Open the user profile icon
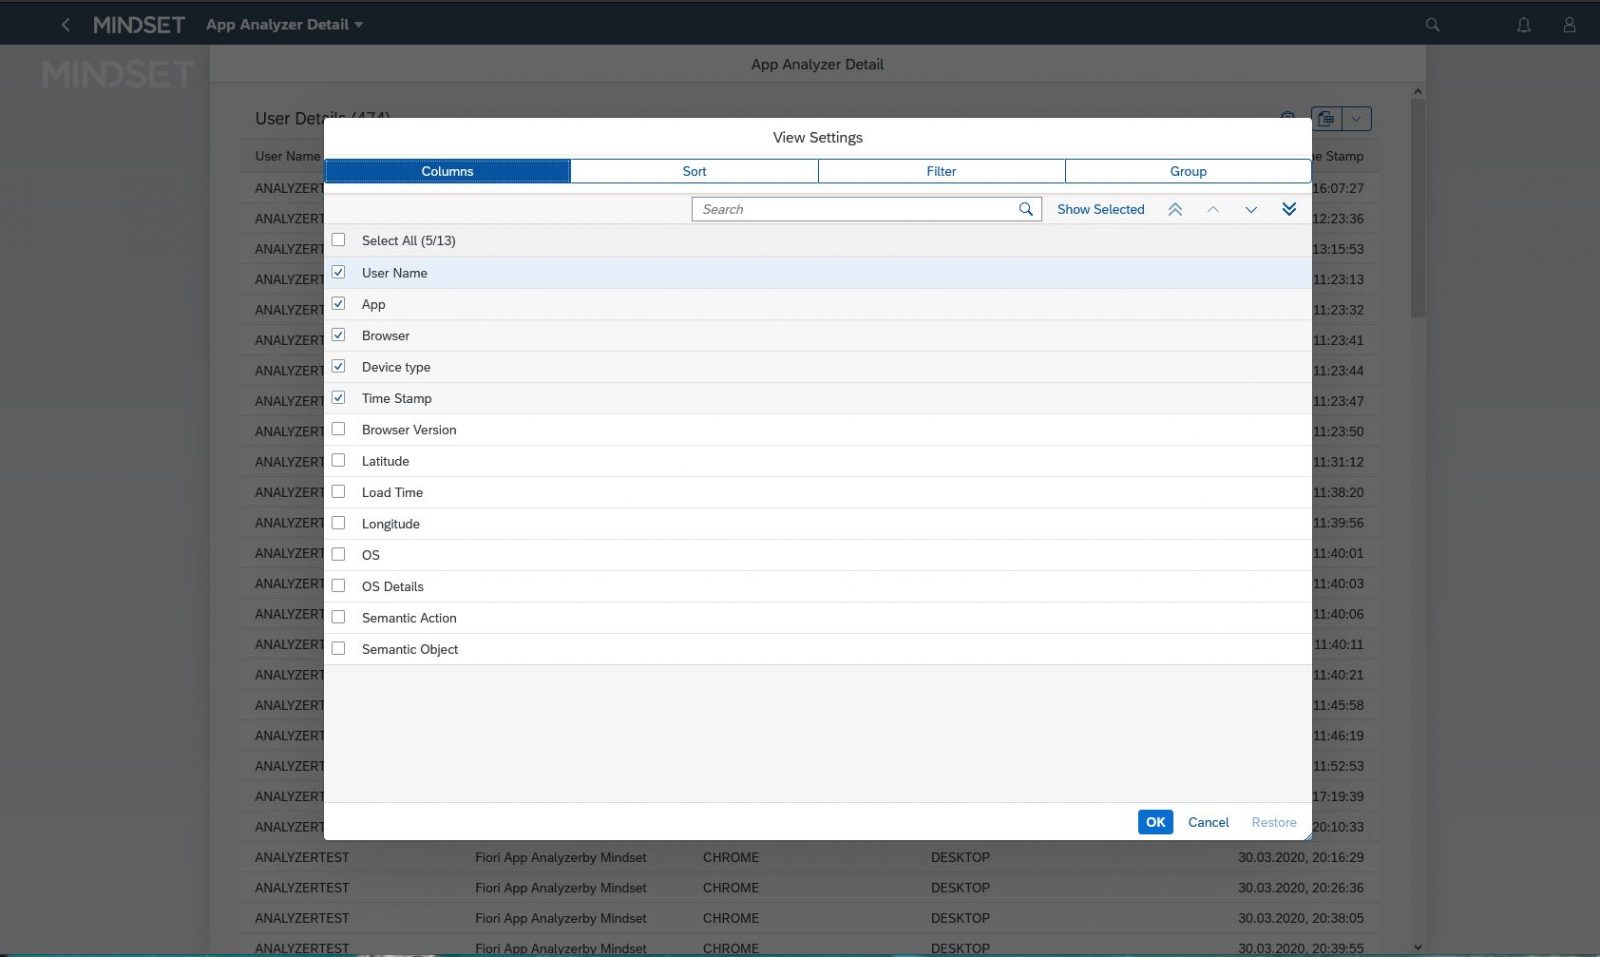Viewport: 1600px width, 957px height. pos(1569,24)
